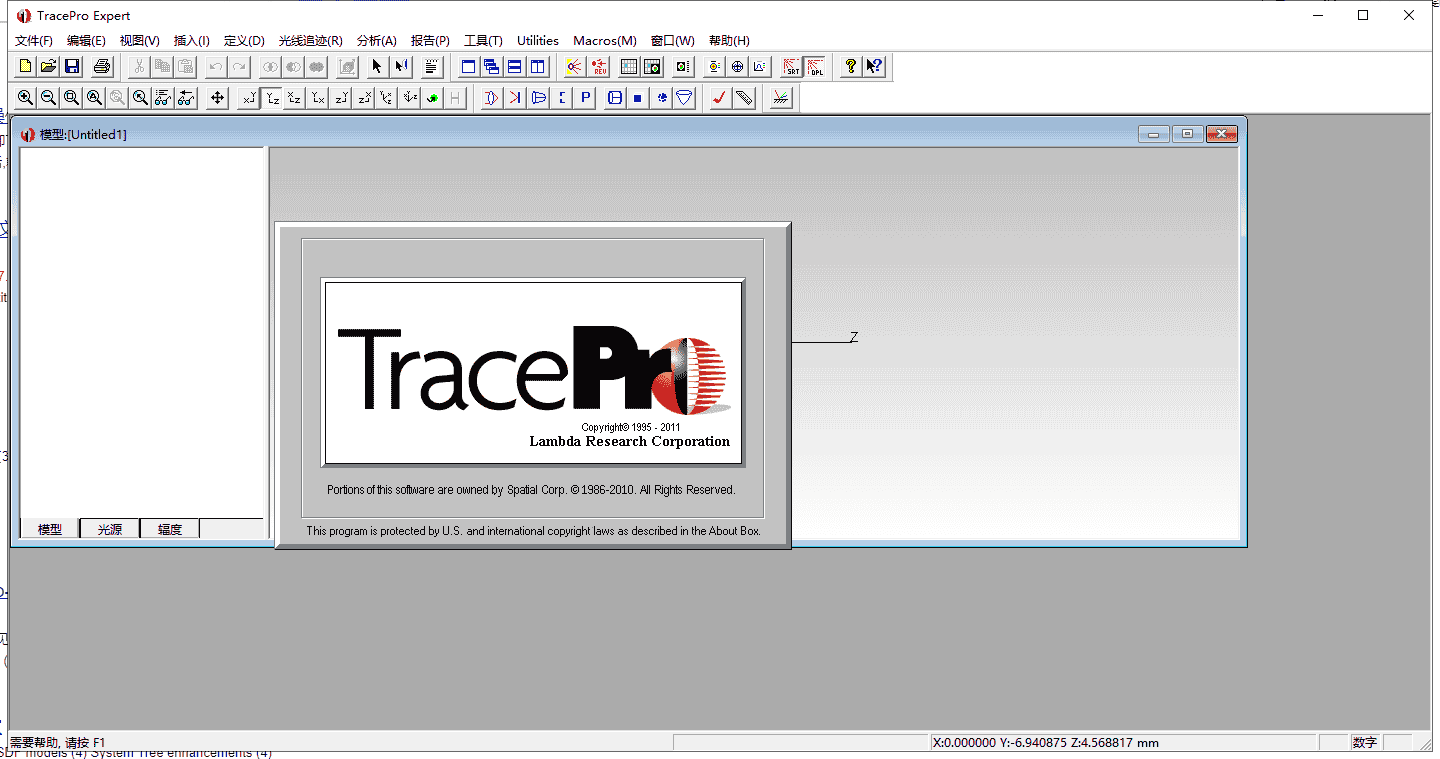The width and height of the screenshot is (1440, 759).
Task: Switch to the 辐度 tab
Action: [169, 528]
